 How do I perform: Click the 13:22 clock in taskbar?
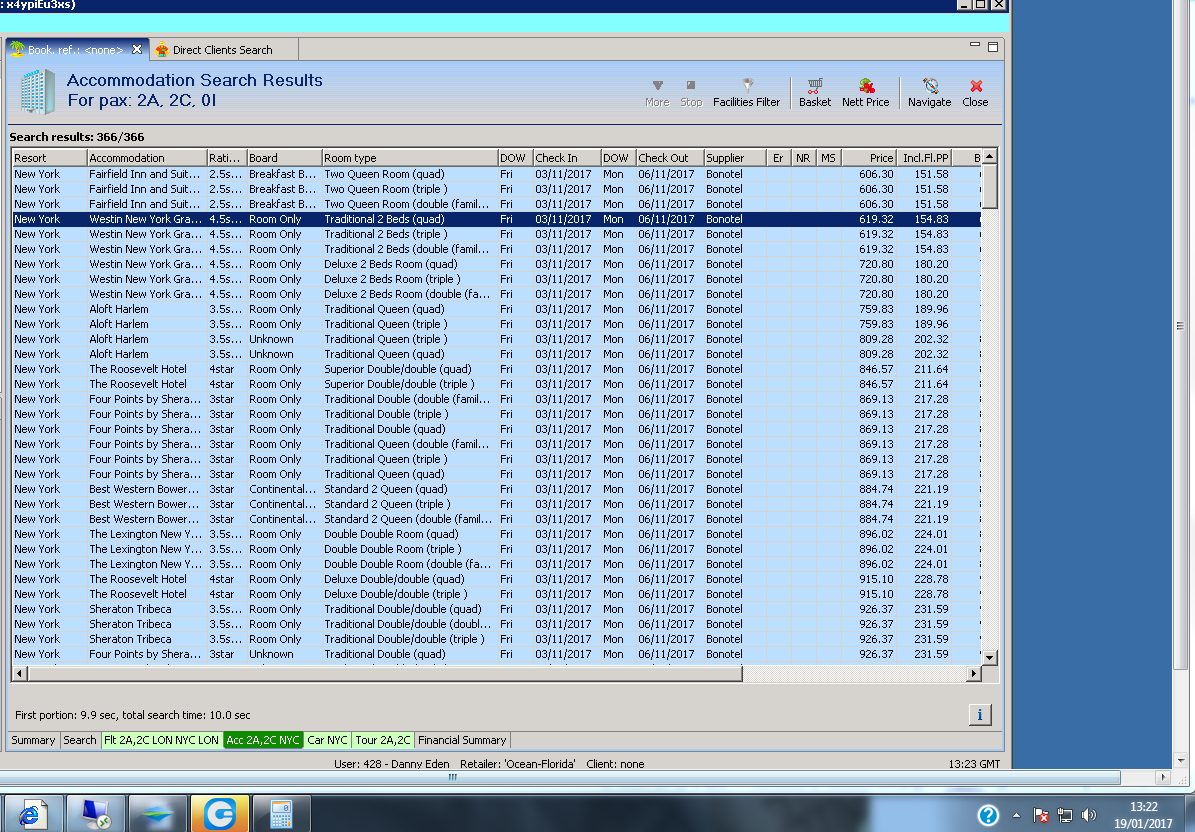[x=1143, y=807]
